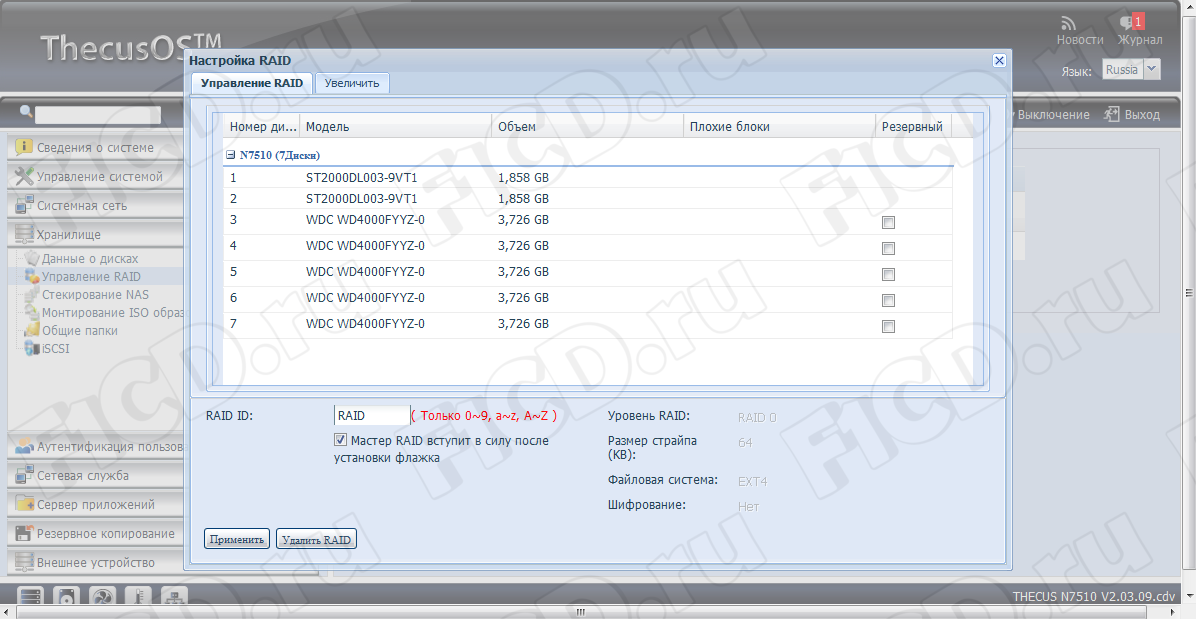Viewport: 1196px width, 619px height.
Task: Click the Внешнее устройство menu section
Action: tap(95, 562)
